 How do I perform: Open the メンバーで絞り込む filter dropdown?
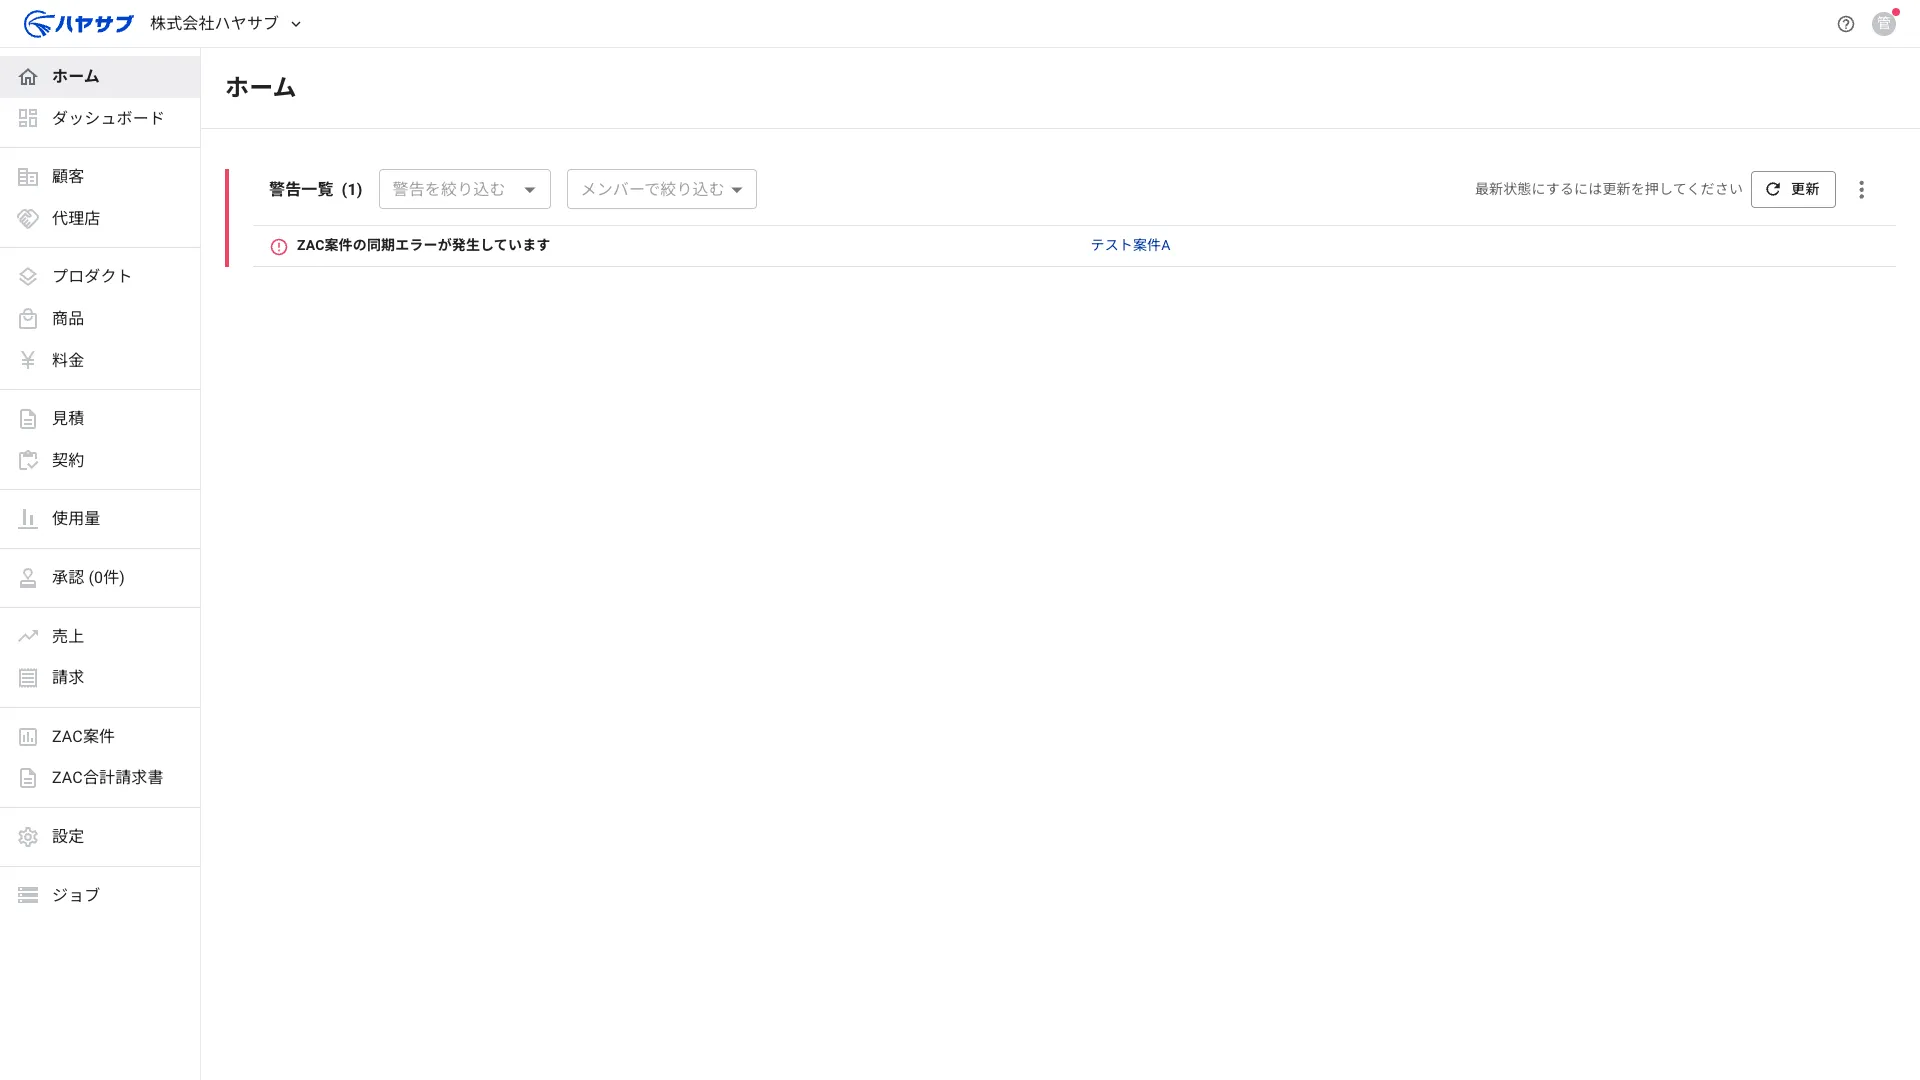tap(662, 189)
